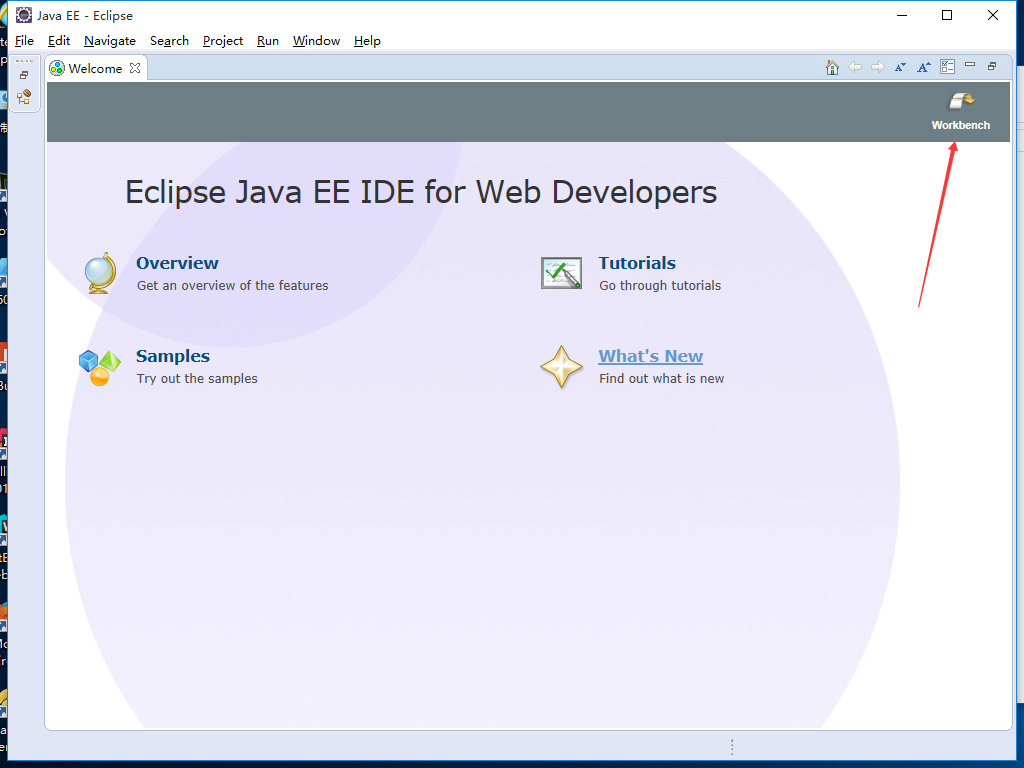
Task: Click the Tutorials checkmark board icon
Action: pos(561,273)
